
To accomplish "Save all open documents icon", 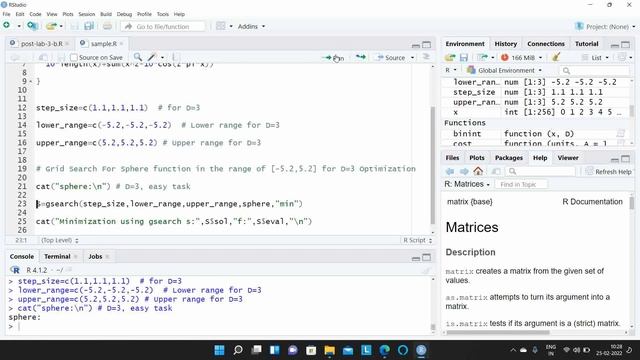I will pos(89,26).
